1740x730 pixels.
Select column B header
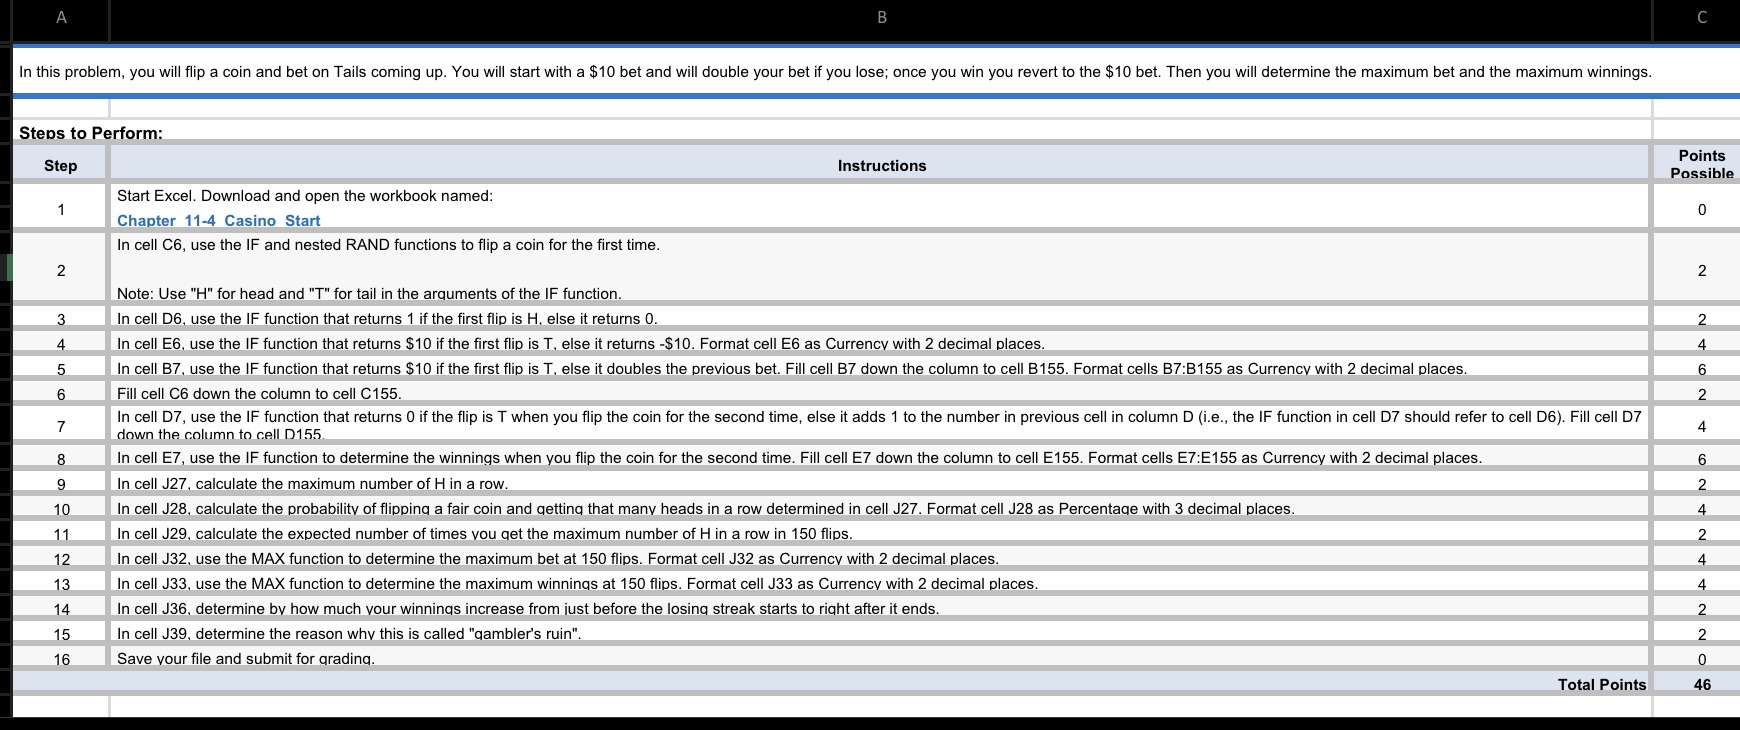881,17
